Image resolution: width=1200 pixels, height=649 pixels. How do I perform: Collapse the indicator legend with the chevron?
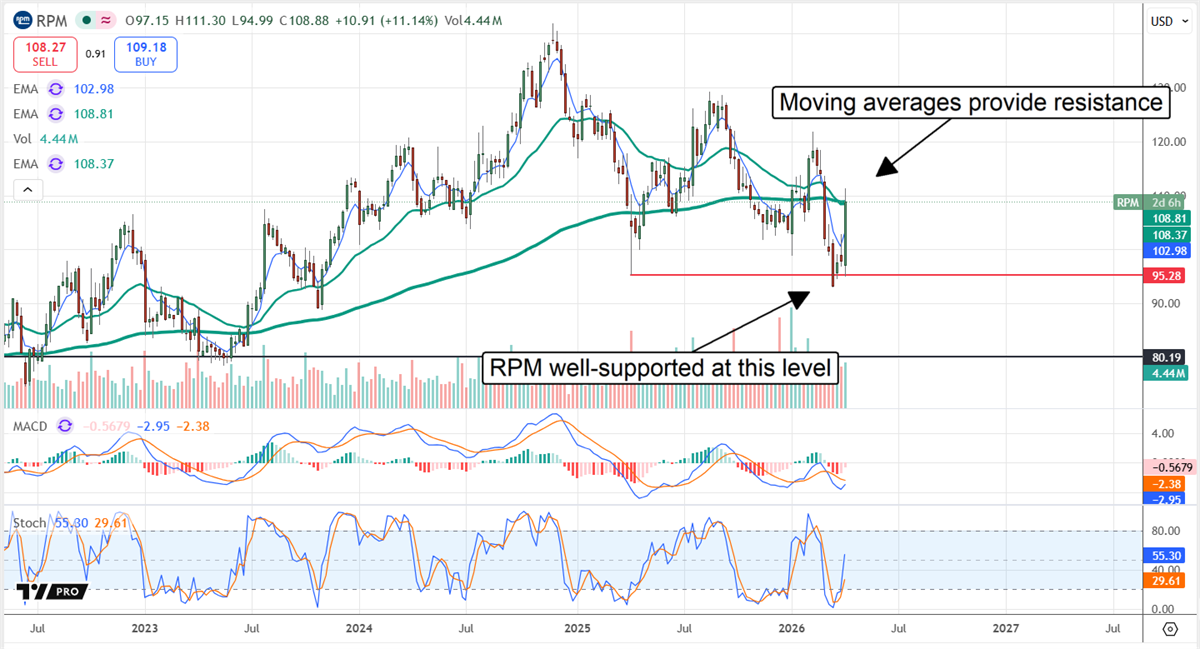[27, 189]
